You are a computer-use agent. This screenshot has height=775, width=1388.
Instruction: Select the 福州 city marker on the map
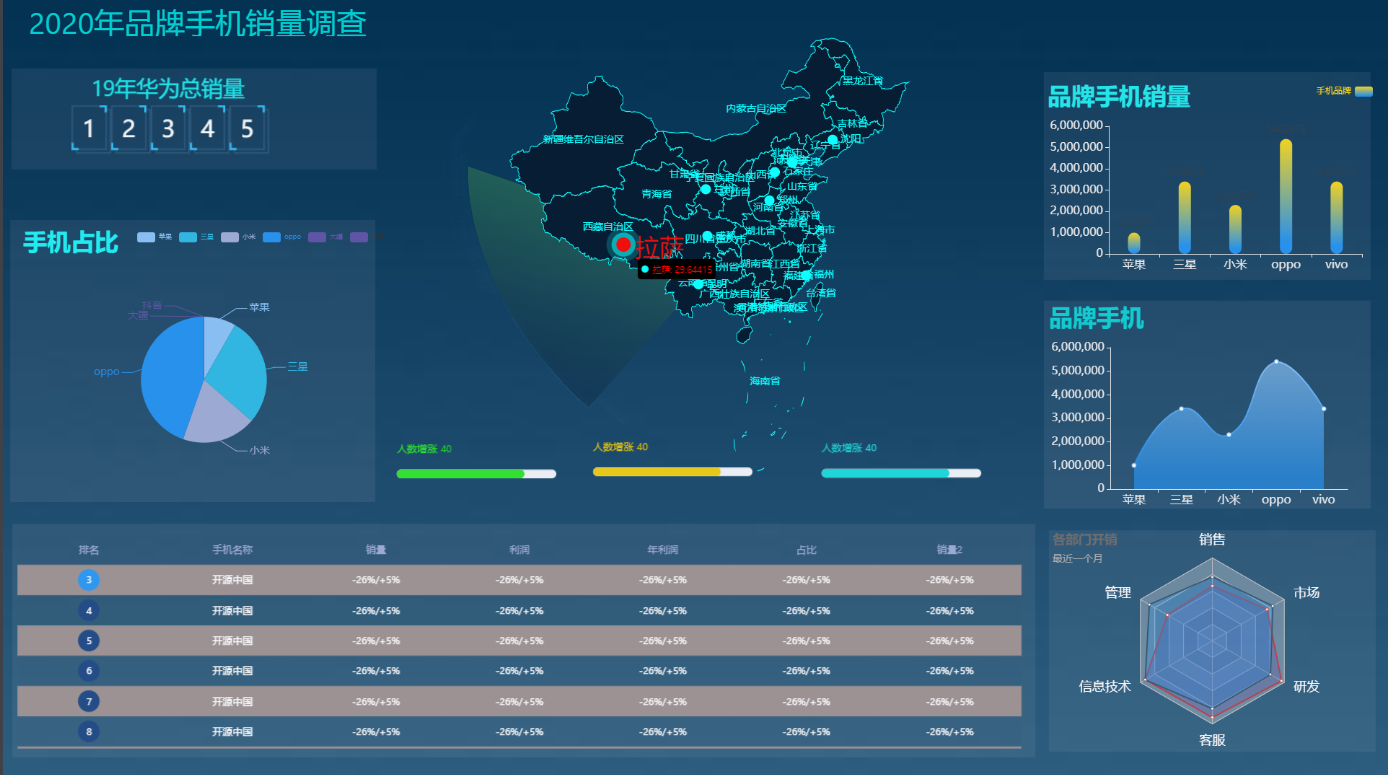tap(806, 274)
